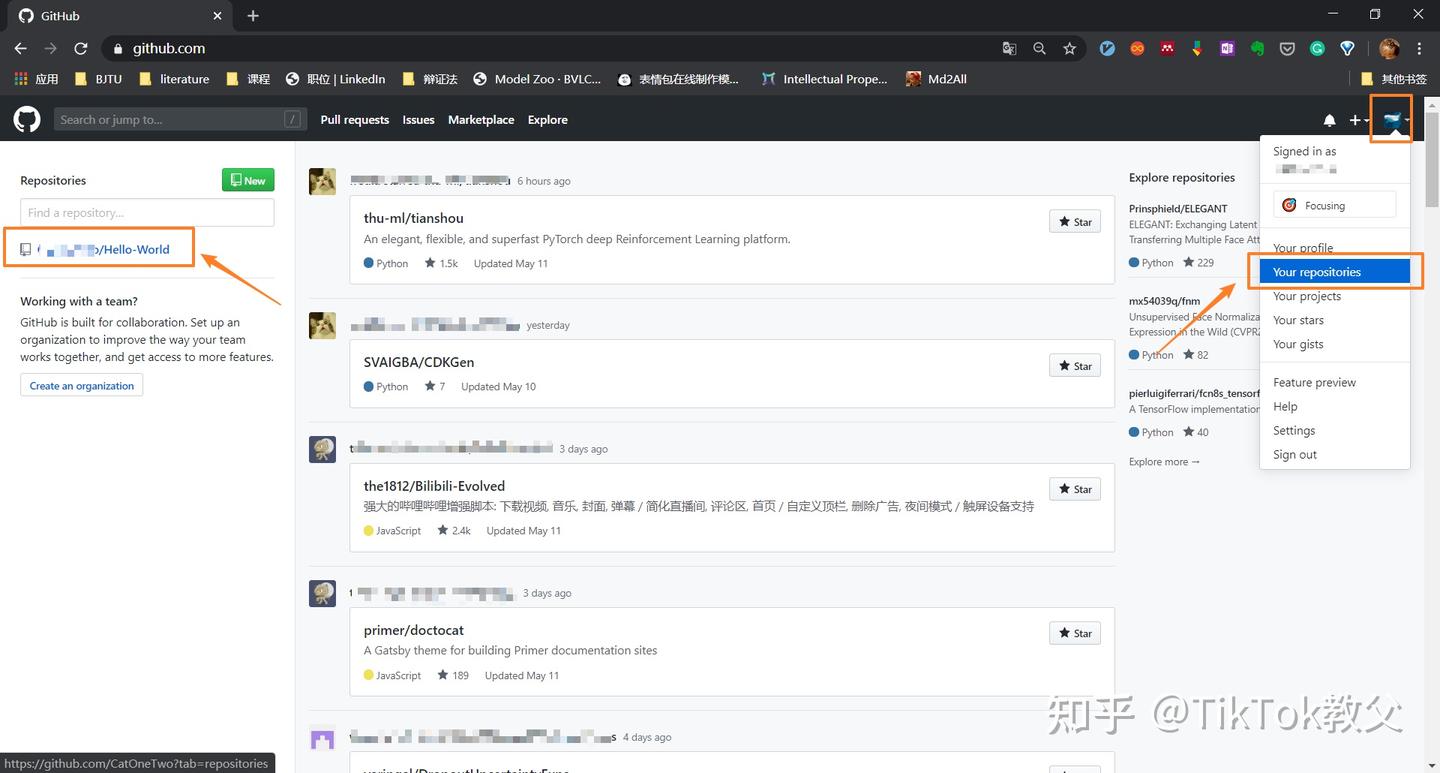Open your profile avatar dropdown
Screen dimensions: 1440x773
[x=1390, y=119]
